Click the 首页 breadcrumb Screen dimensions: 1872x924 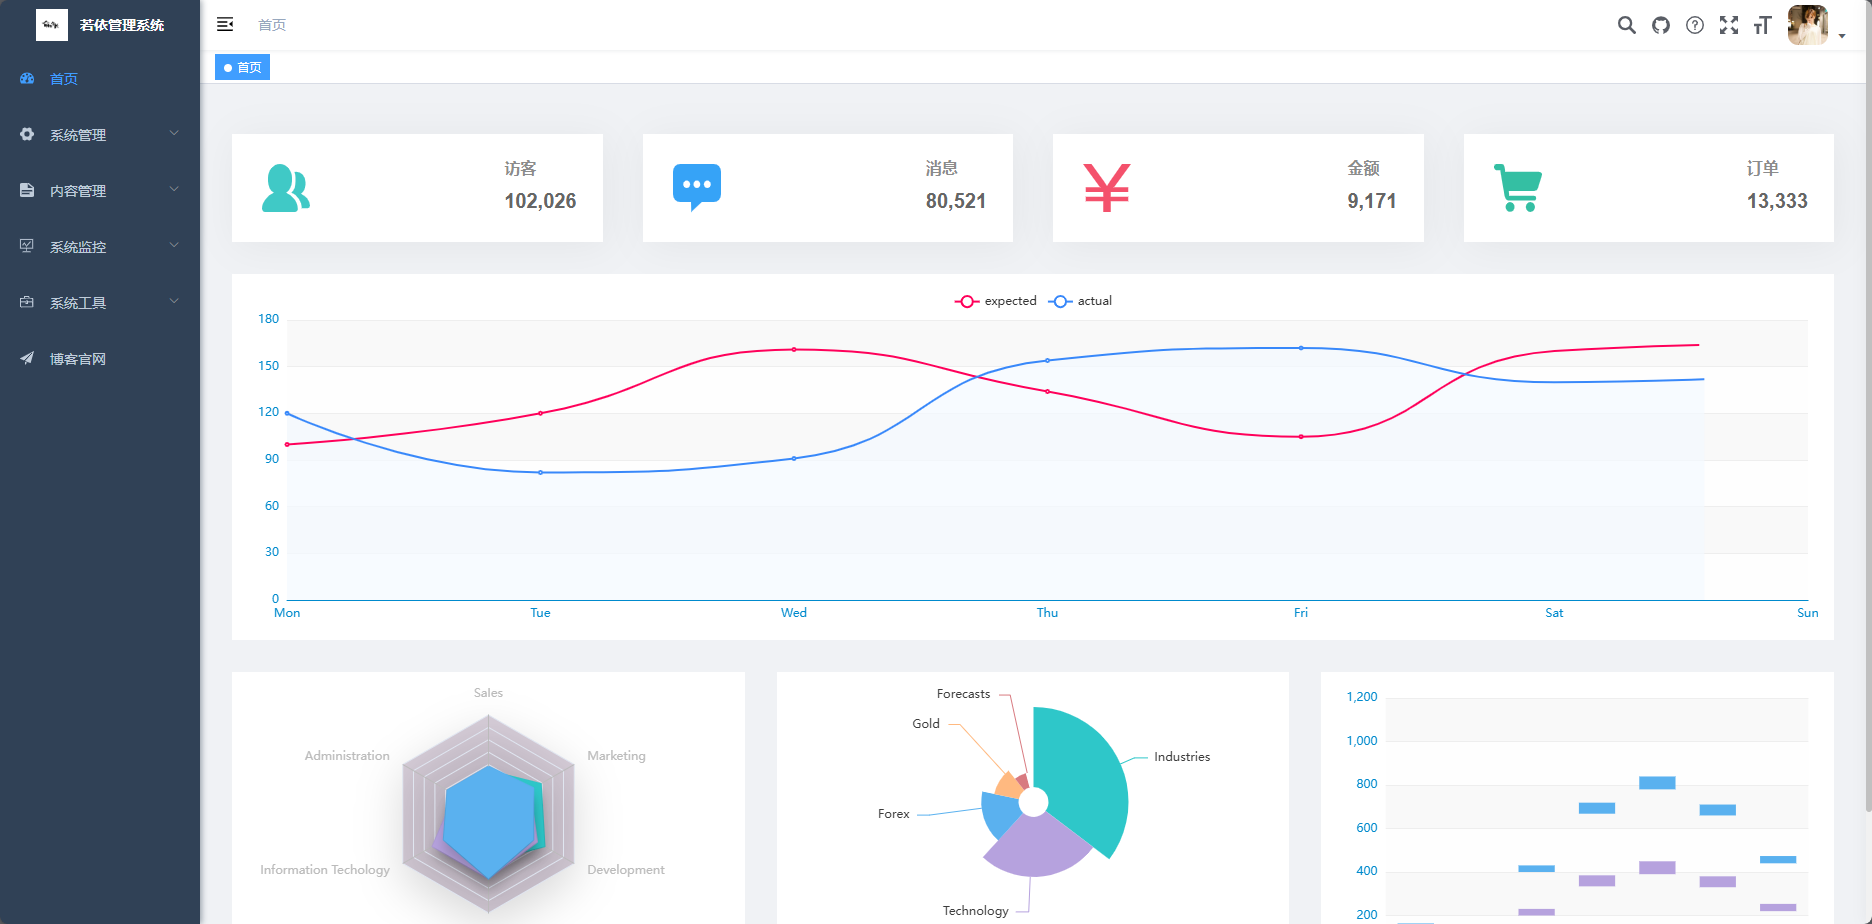tap(272, 25)
